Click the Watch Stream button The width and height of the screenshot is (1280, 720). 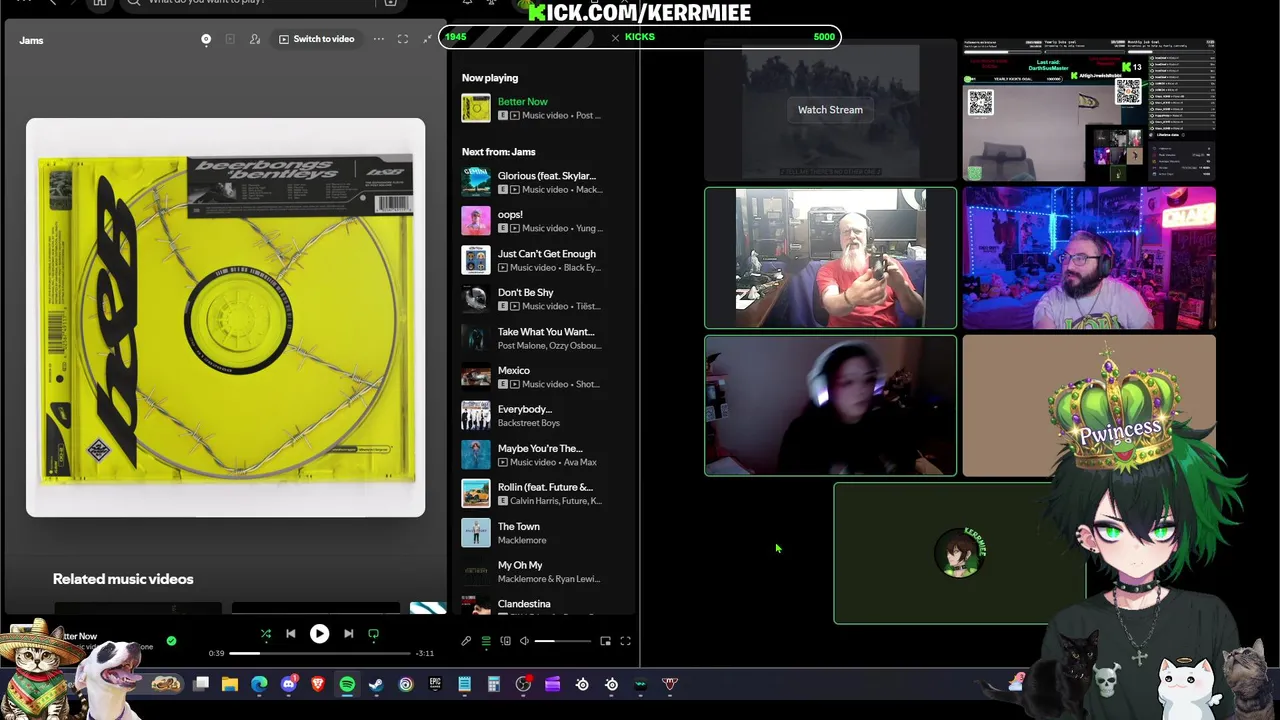tap(830, 110)
